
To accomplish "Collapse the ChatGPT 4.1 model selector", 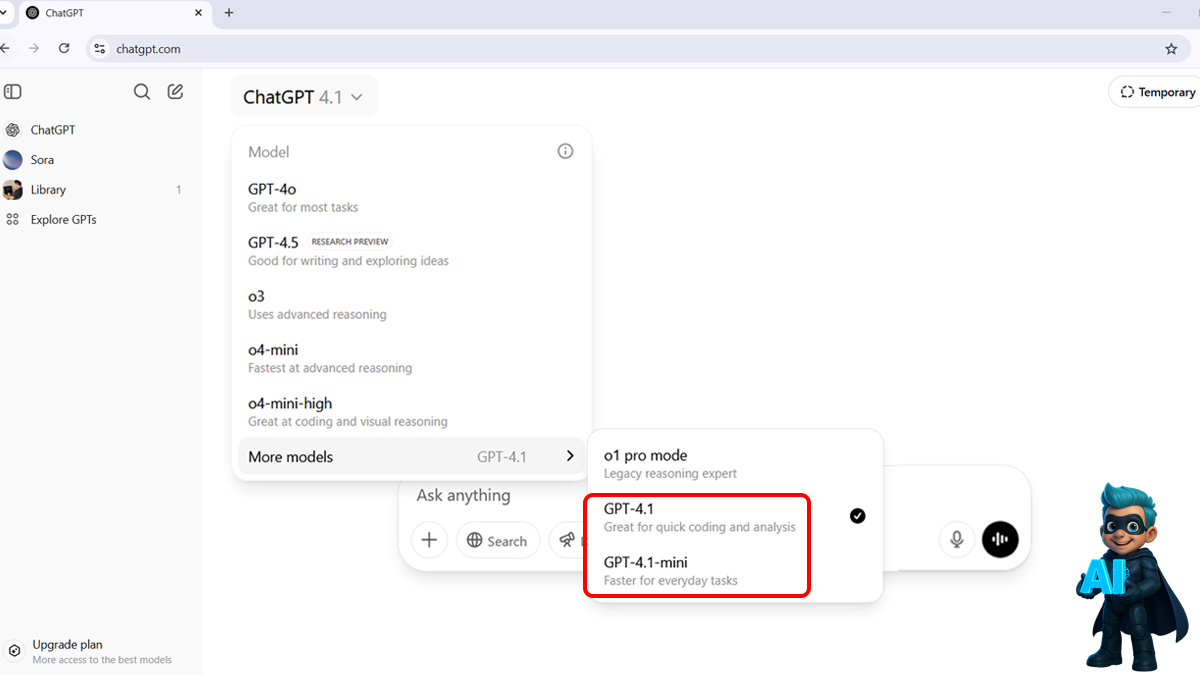I will point(304,97).
